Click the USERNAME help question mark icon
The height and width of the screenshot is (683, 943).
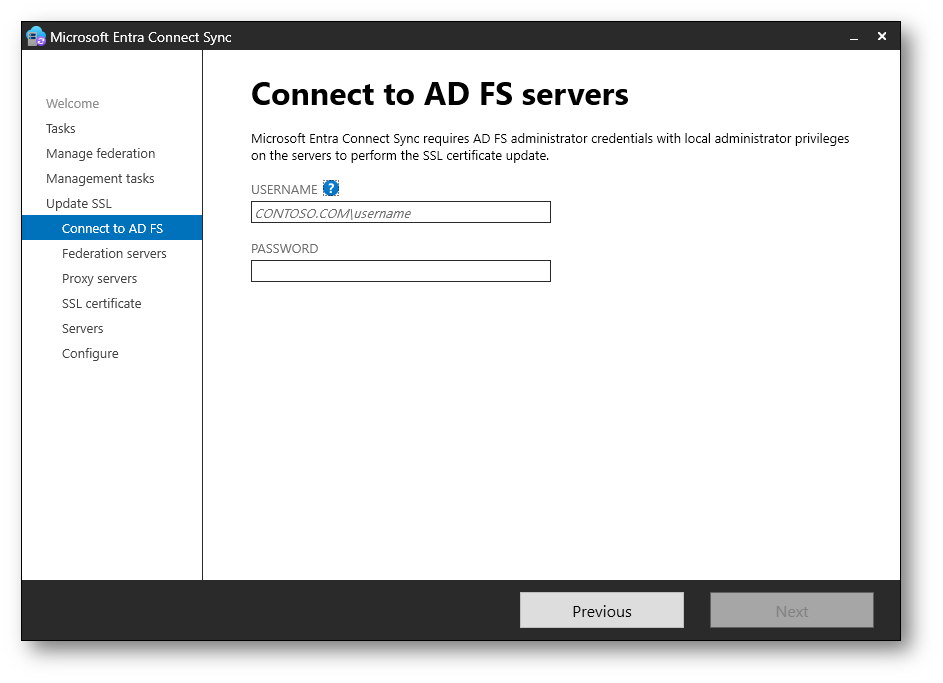point(331,189)
